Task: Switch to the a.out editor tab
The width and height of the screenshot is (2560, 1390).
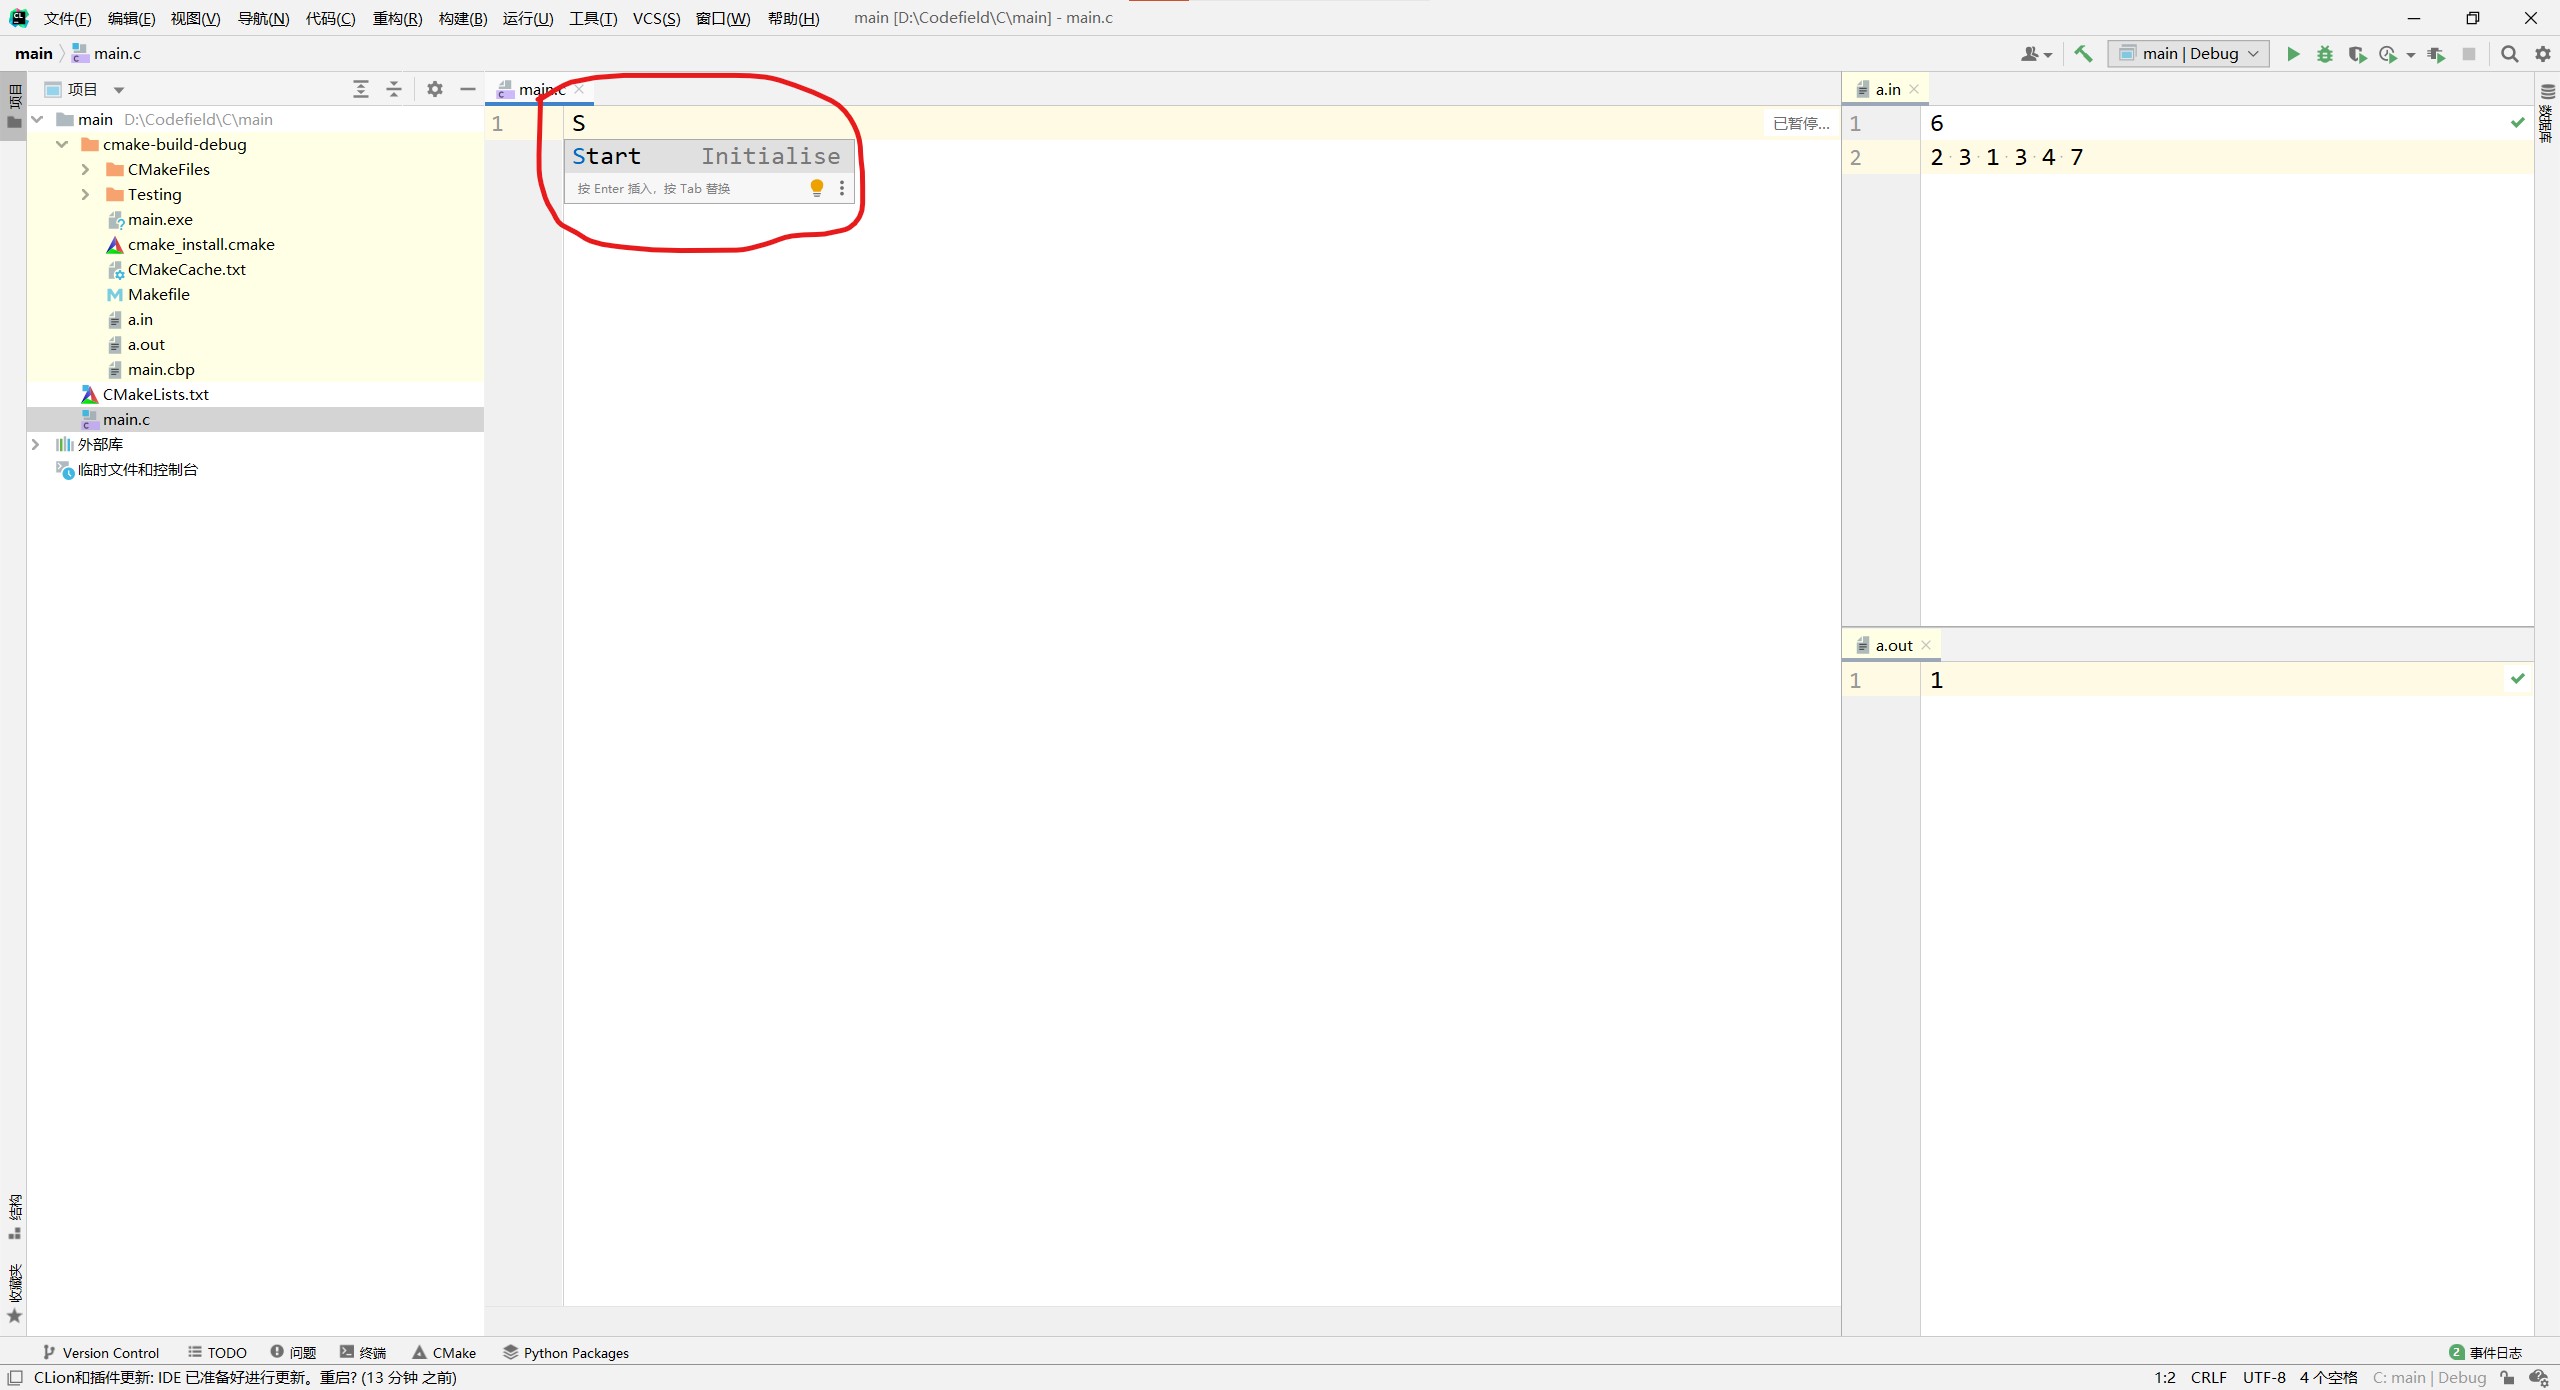Action: 1893,645
